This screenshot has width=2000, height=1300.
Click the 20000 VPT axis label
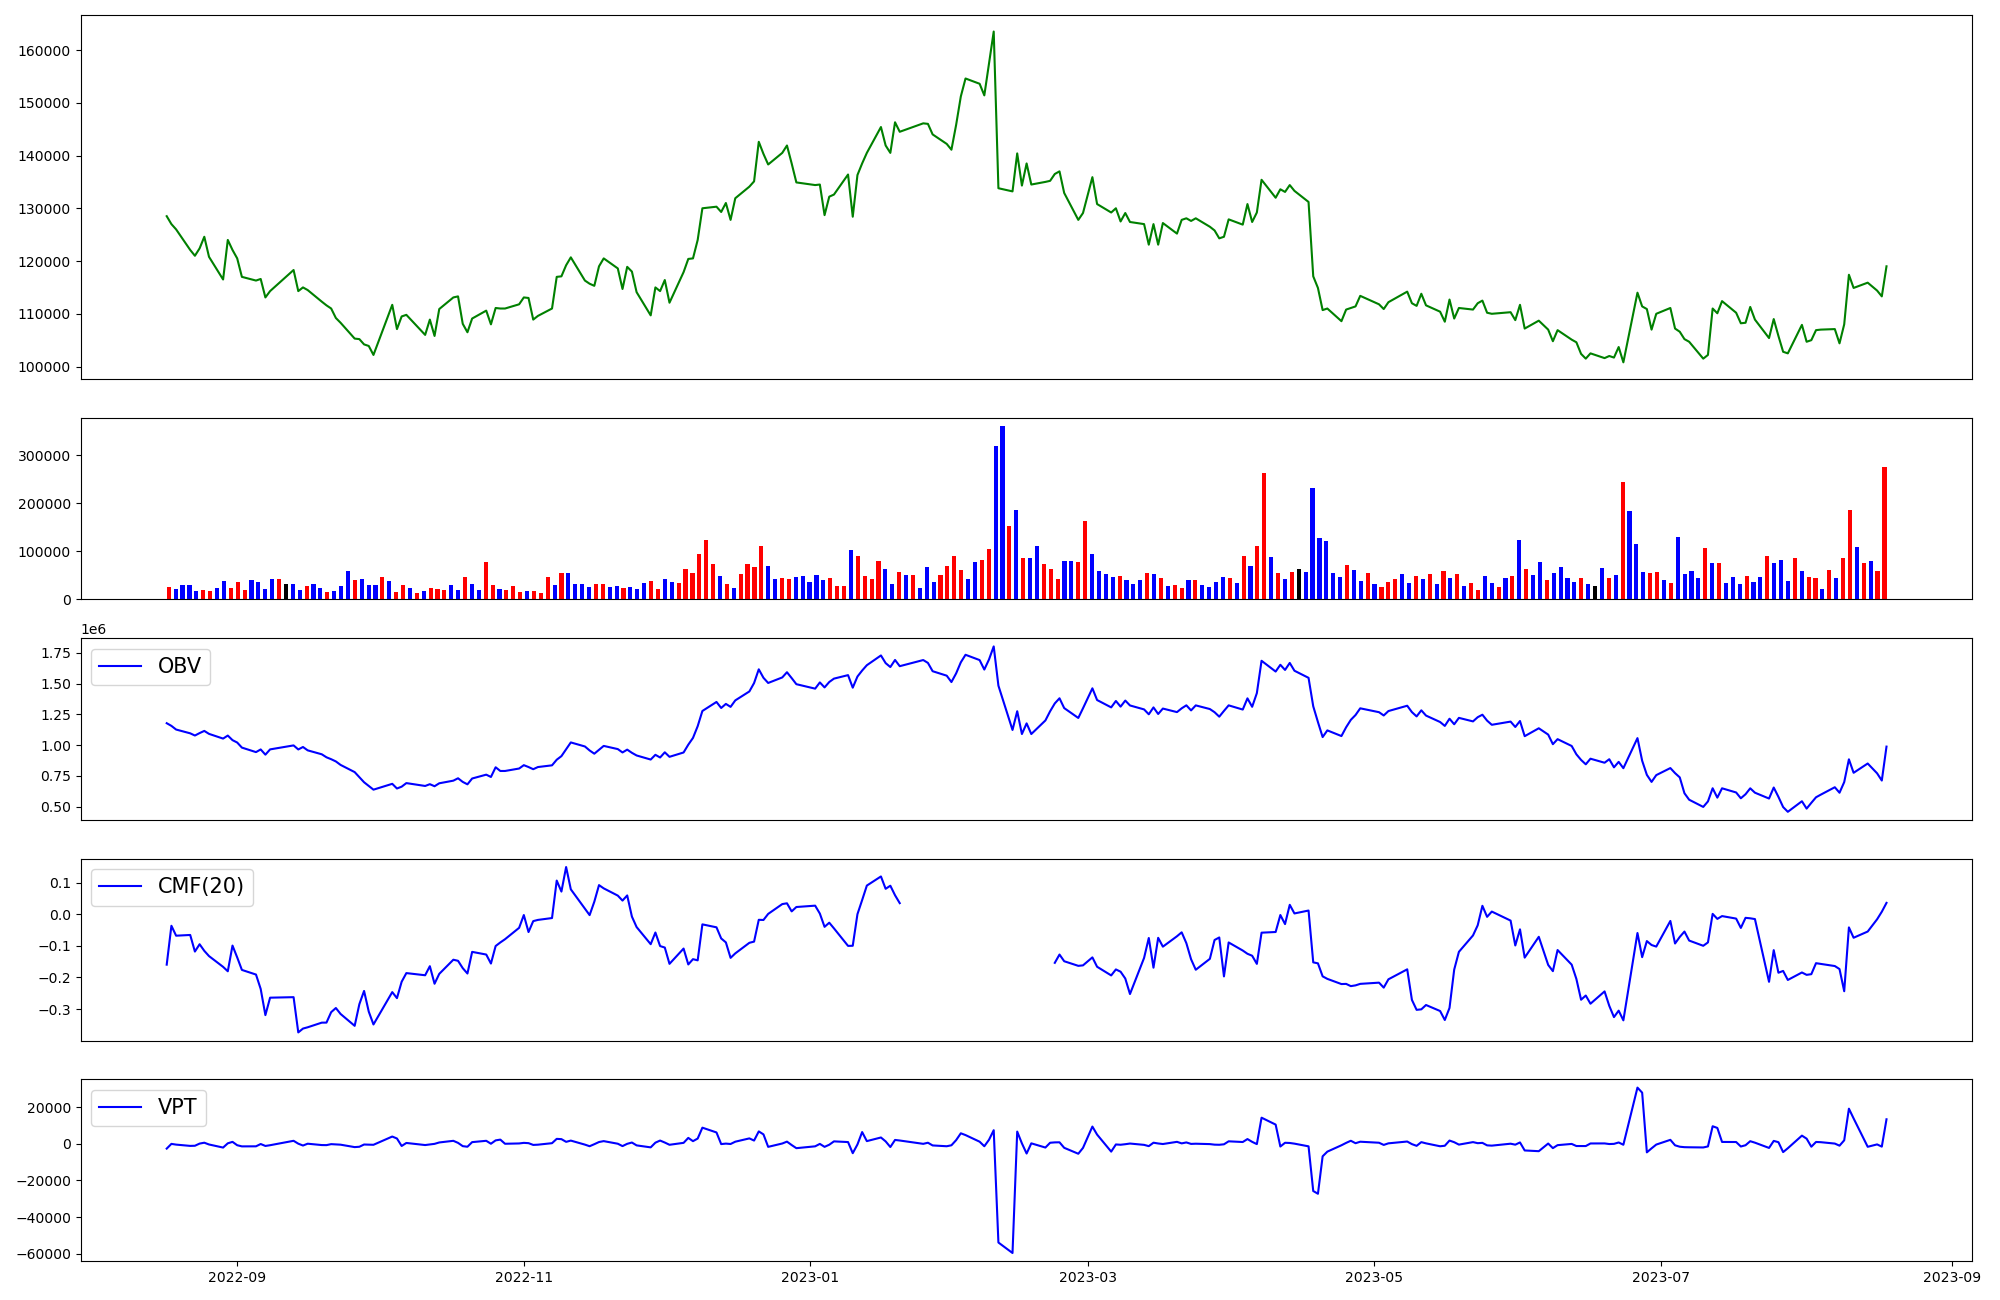click(48, 1108)
